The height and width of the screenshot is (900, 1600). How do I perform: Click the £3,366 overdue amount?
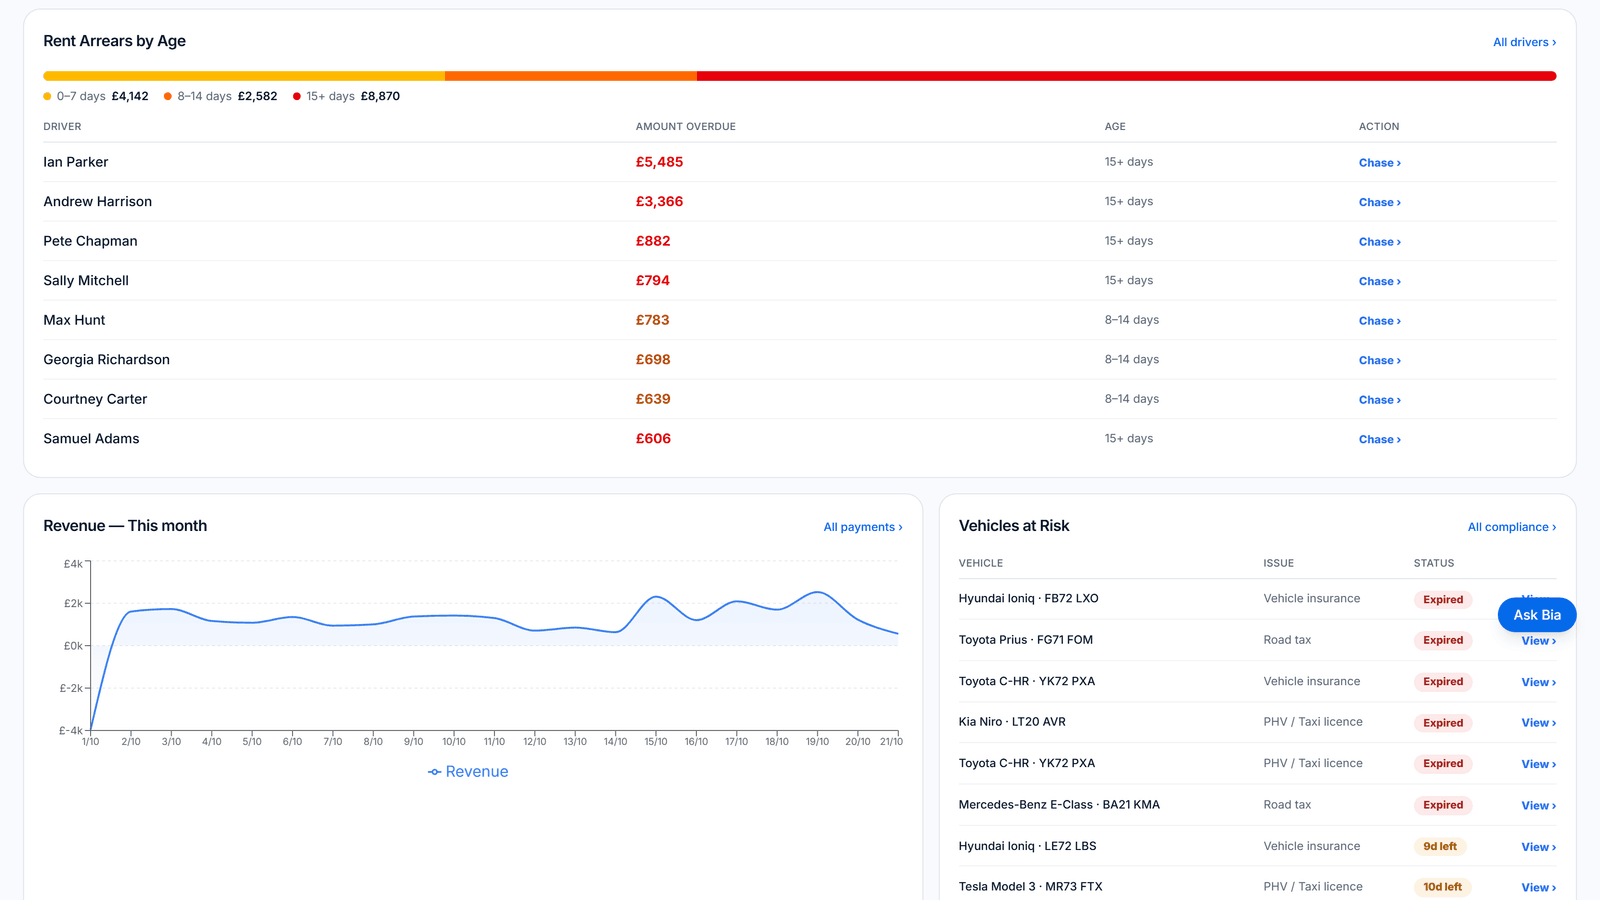click(659, 202)
